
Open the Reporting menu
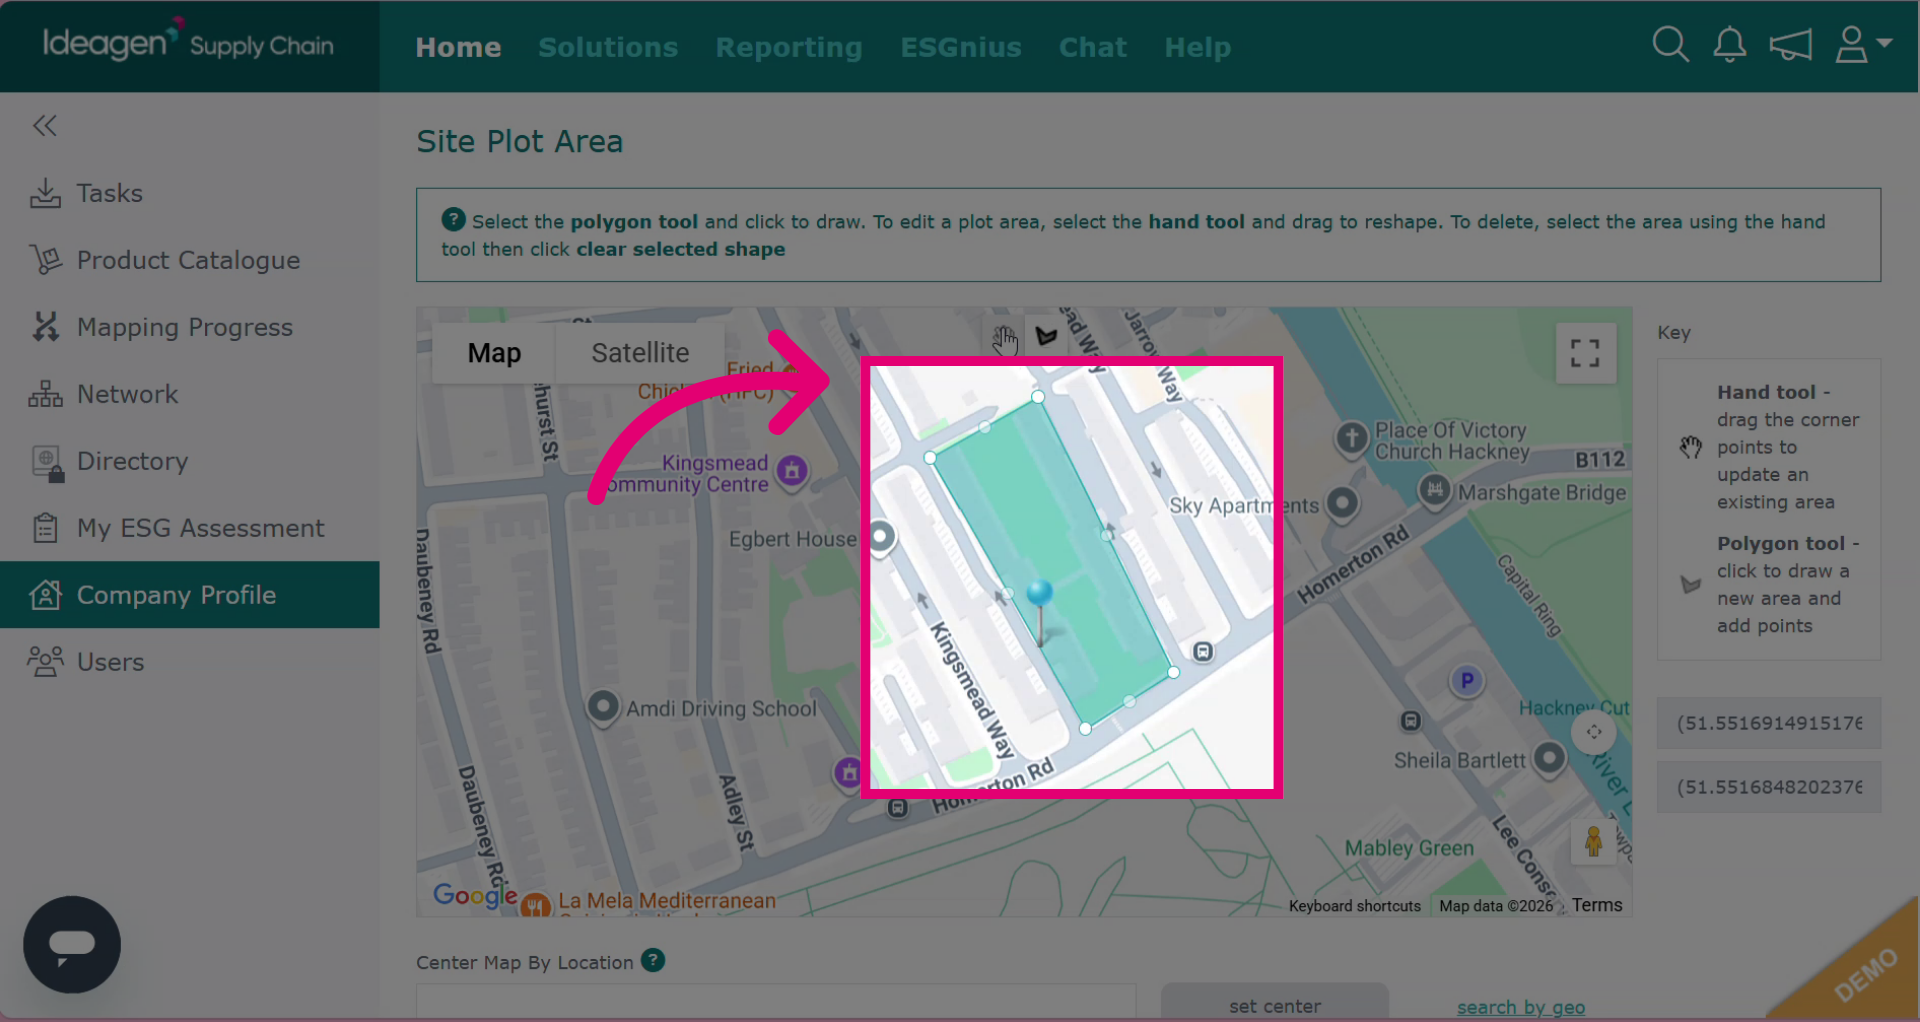(789, 47)
